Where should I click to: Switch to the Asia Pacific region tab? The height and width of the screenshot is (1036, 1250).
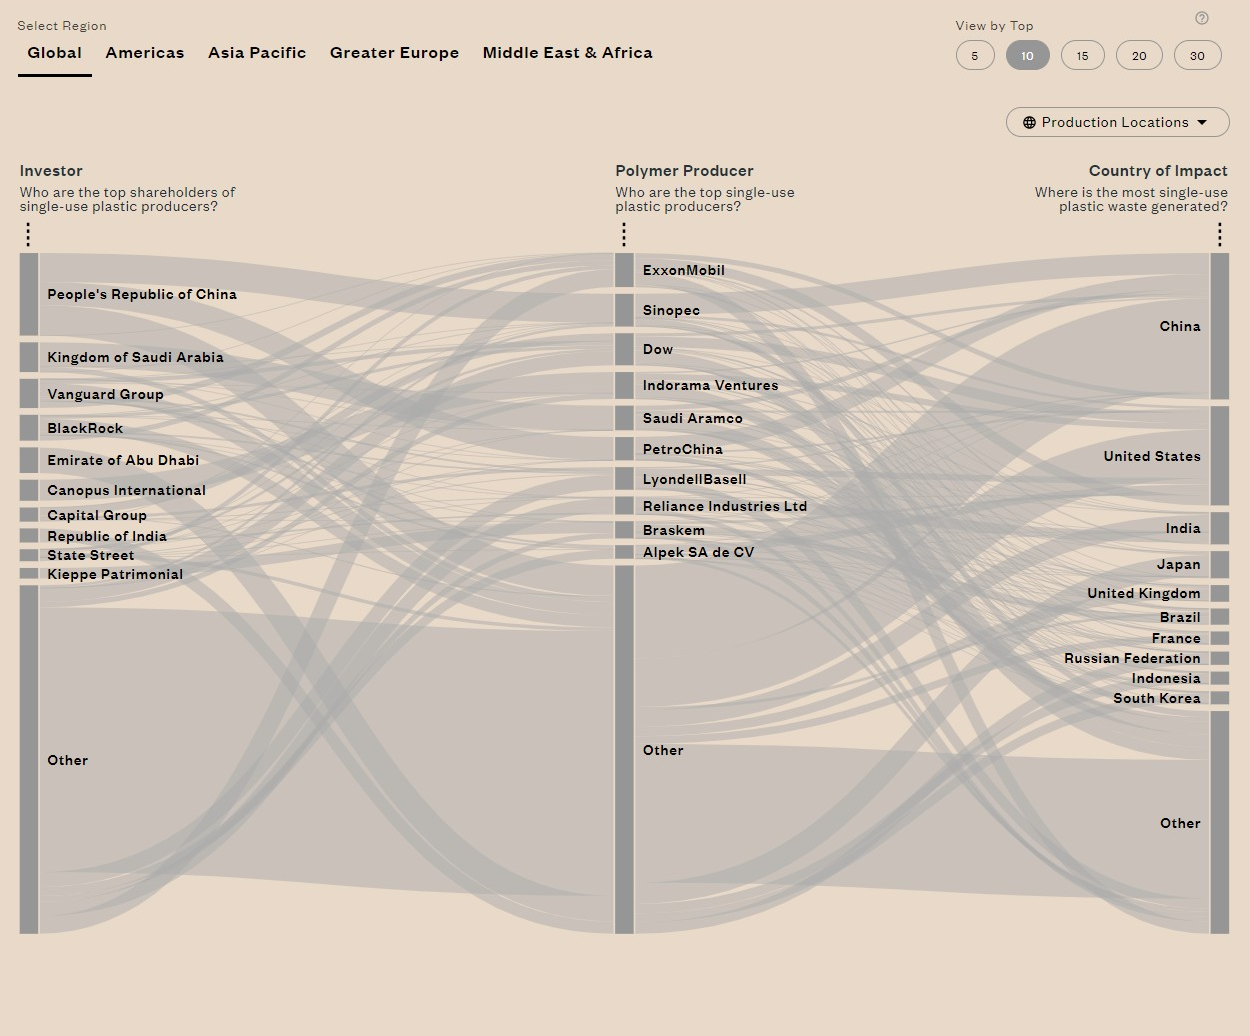[257, 53]
